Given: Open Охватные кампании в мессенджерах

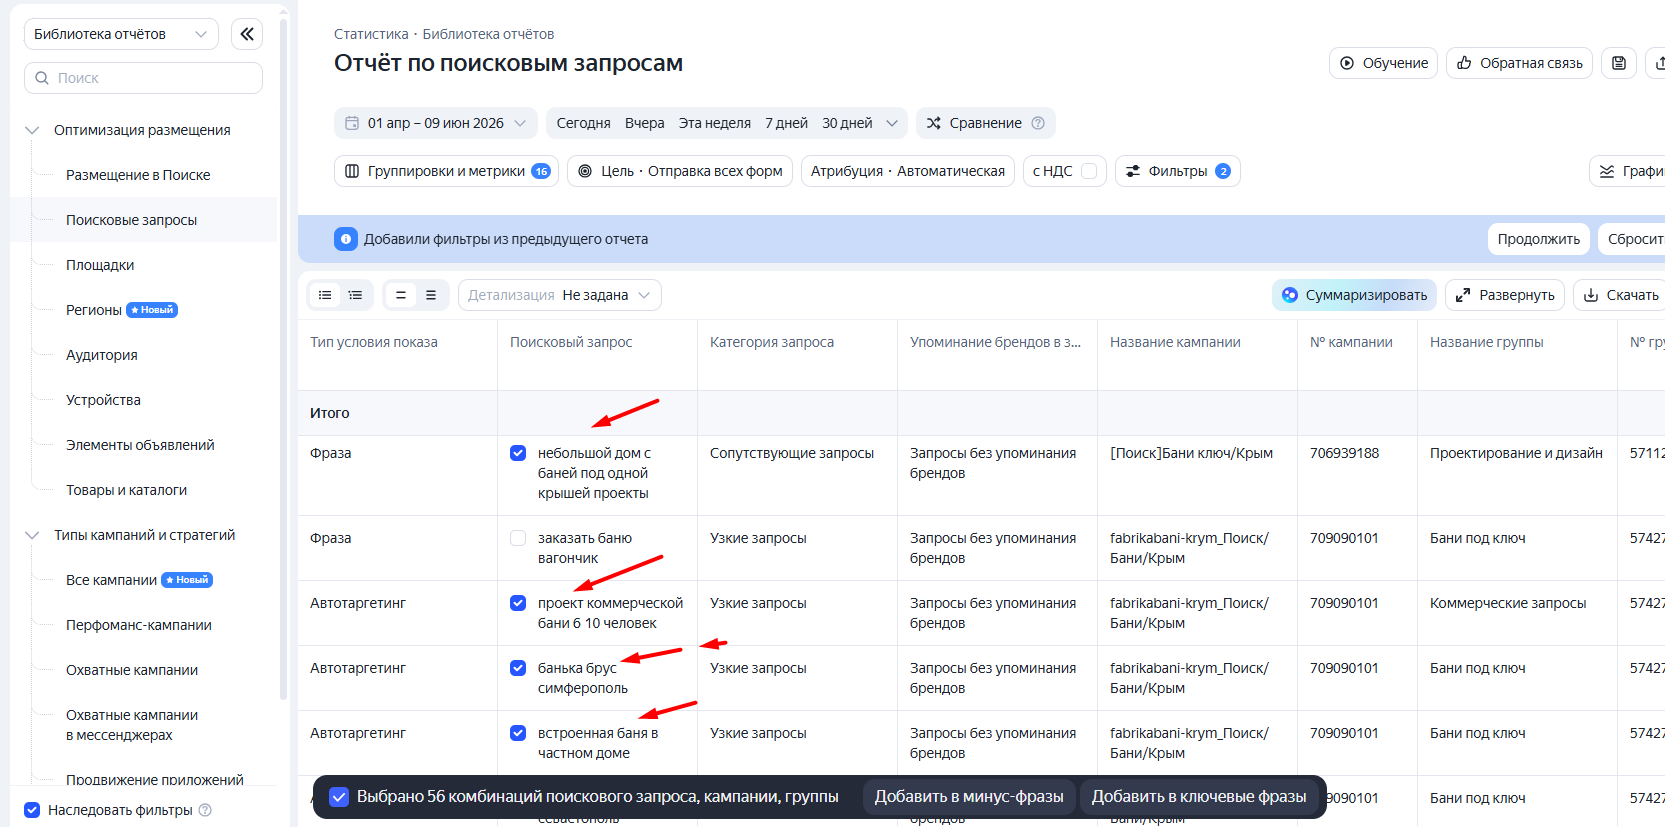Looking at the screenshot, I should [x=132, y=725].
